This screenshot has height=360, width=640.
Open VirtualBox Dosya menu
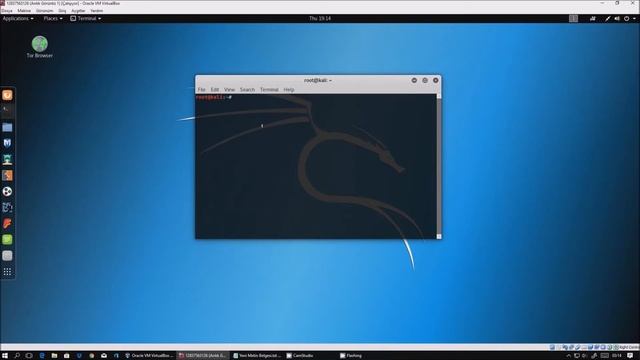click(x=7, y=11)
